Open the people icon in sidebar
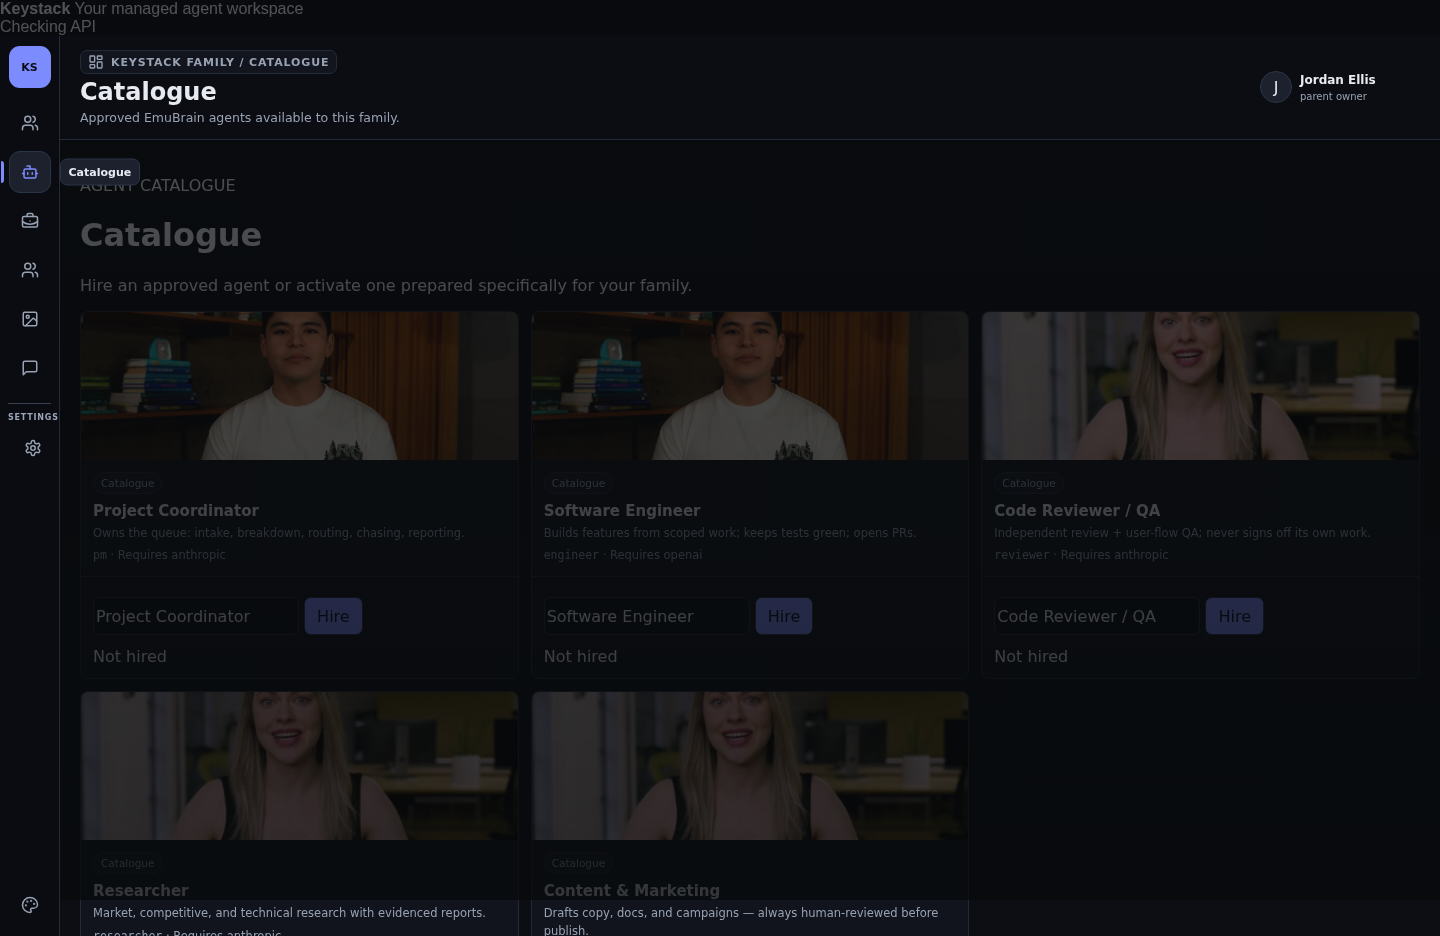Screen dimensions: 1440x936 pos(30,123)
